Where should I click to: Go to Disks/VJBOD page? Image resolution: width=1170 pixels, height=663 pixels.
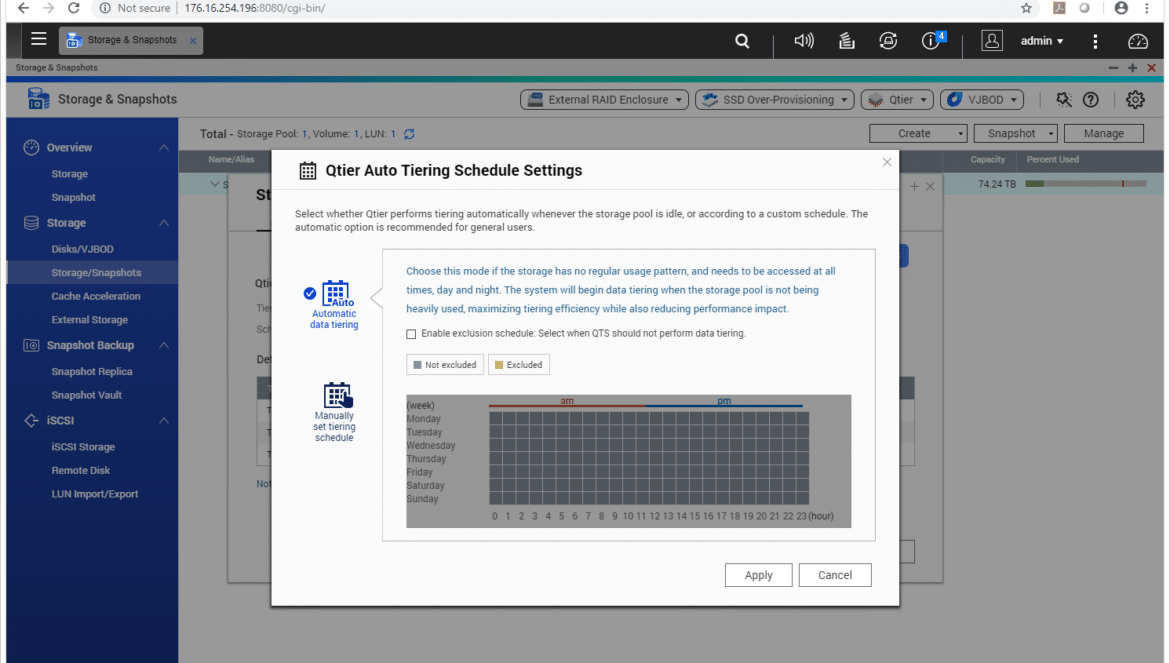(82, 249)
